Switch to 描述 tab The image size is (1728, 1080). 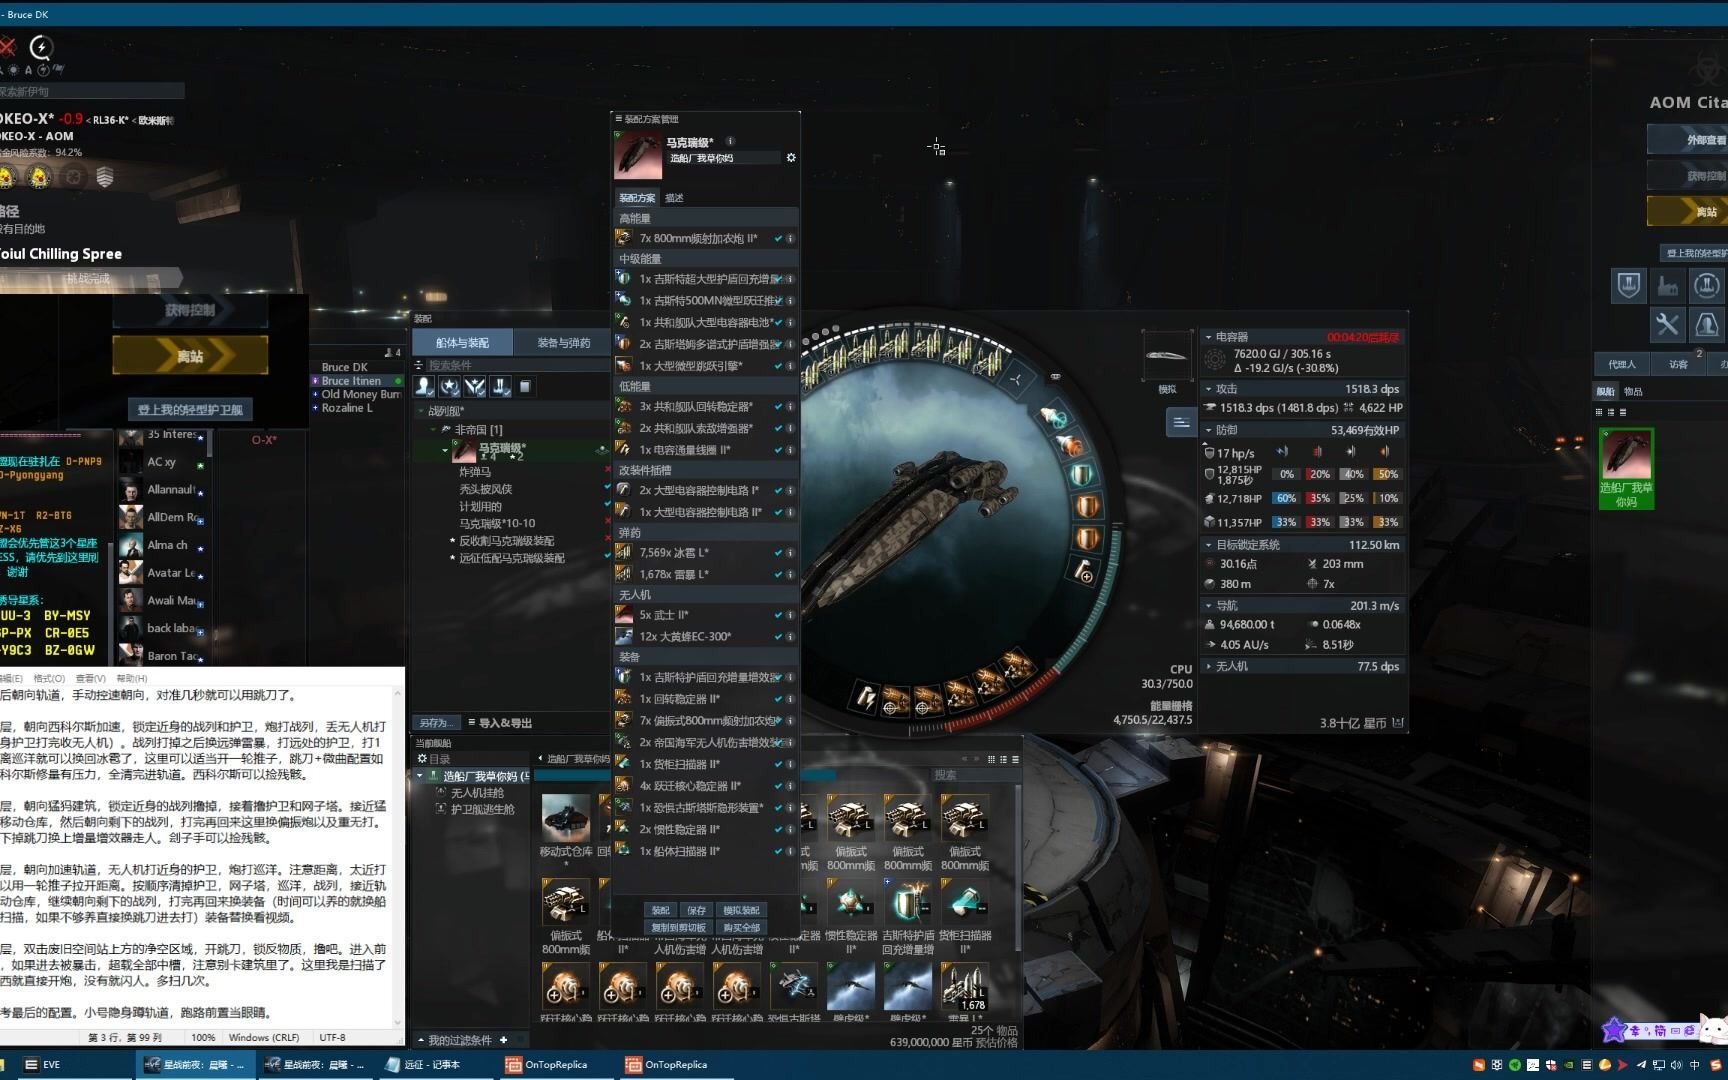pyautogui.click(x=675, y=198)
